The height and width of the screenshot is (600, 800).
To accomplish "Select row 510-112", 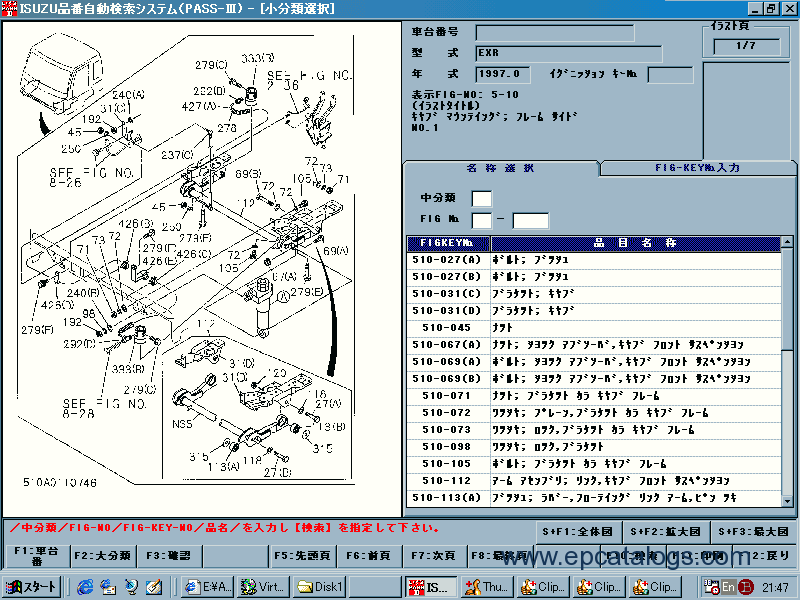I will tap(594, 481).
